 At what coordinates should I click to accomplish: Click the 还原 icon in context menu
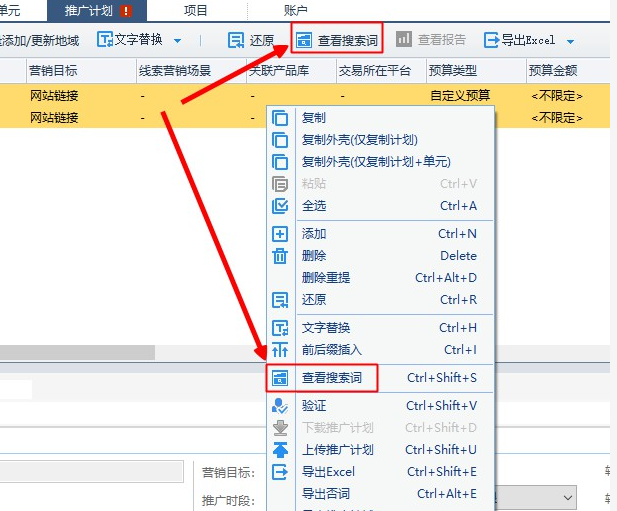pyautogui.click(x=280, y=300)
